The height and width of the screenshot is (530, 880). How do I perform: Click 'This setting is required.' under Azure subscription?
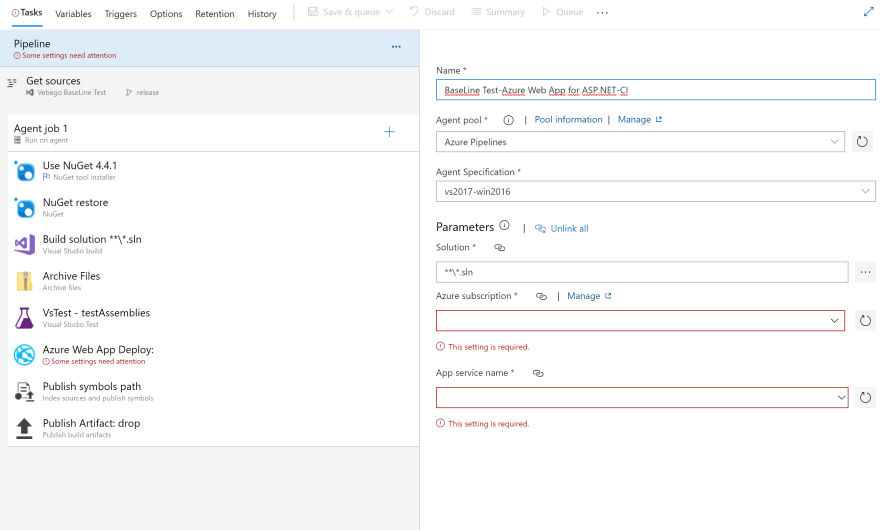(488, 347)
